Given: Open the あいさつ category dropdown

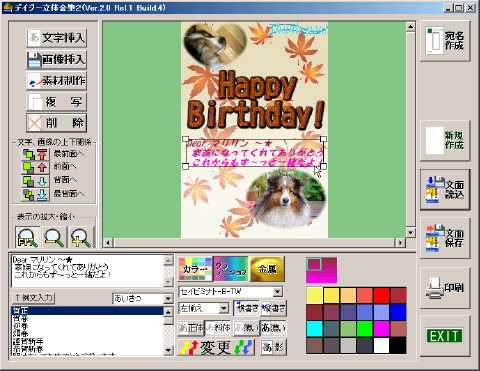Looking at the screenshot, I should pyautogui.click(x=168, y=298).
